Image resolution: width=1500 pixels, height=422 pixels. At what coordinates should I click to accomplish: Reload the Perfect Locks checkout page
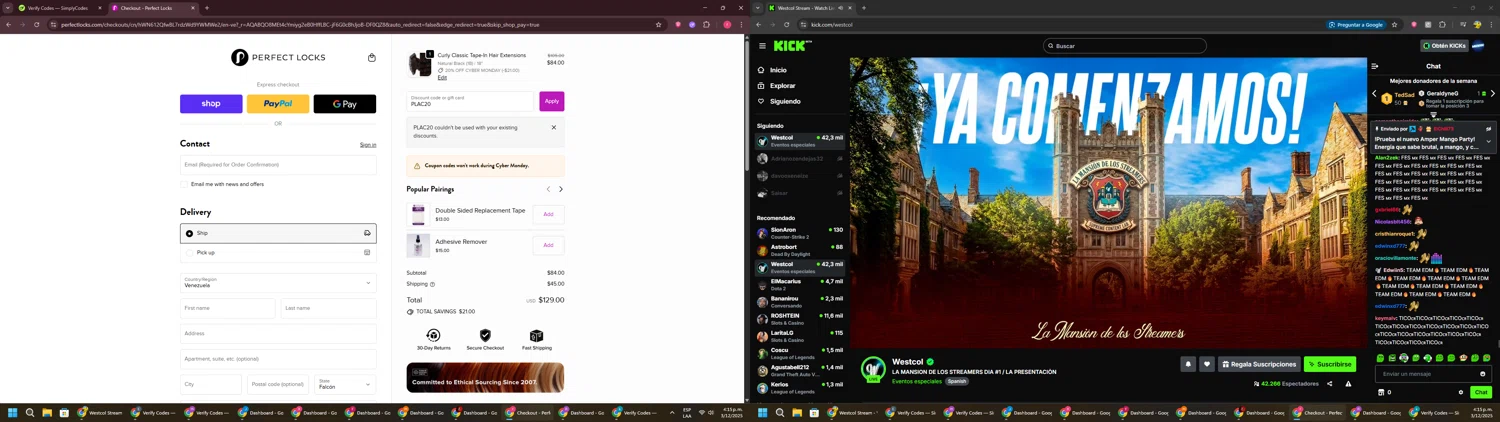click(36, 24)
